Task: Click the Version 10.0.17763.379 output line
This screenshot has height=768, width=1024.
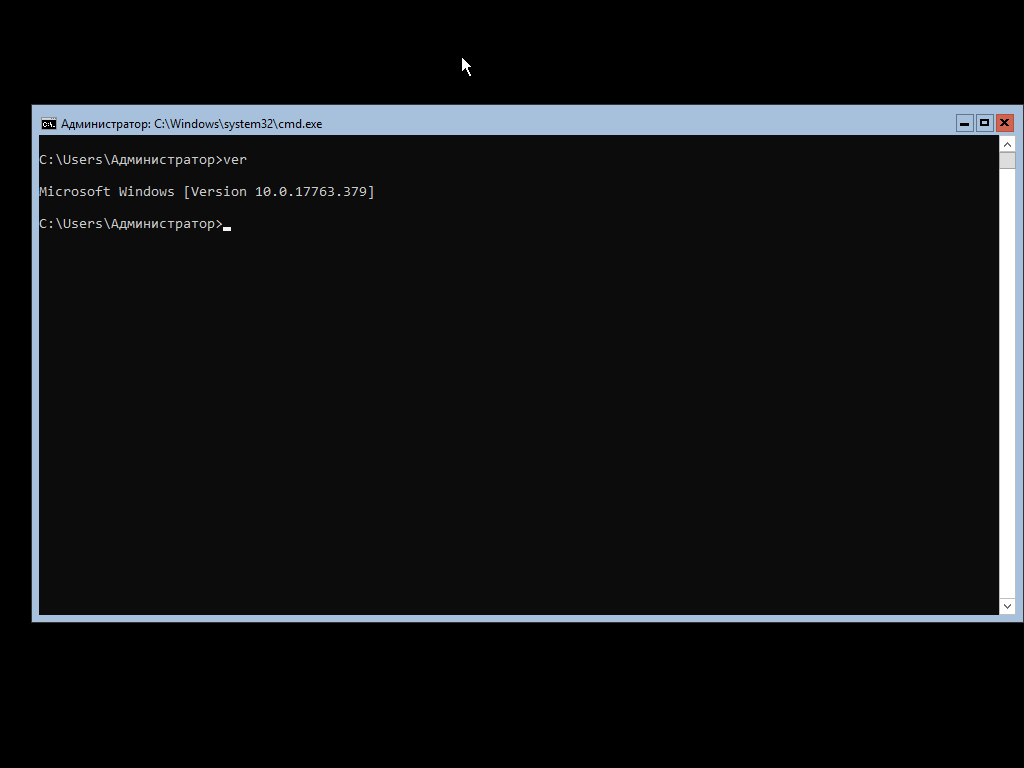Action: [207, 192]
